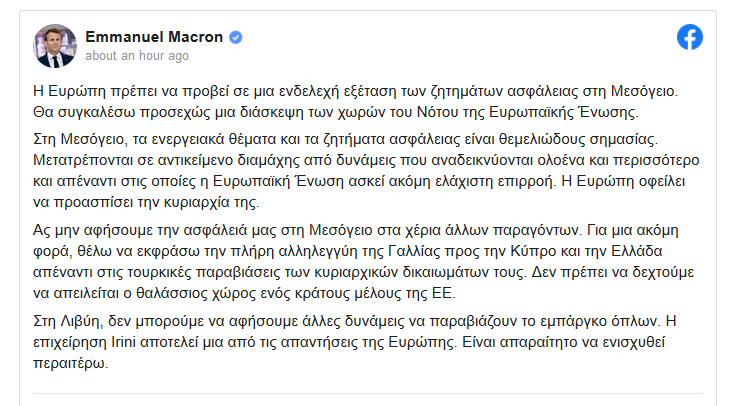This screenshot has width=743, height=406.
Task: Click the paragraph starting 'Στη Λιβύη'
Action: tap(354, 342)
